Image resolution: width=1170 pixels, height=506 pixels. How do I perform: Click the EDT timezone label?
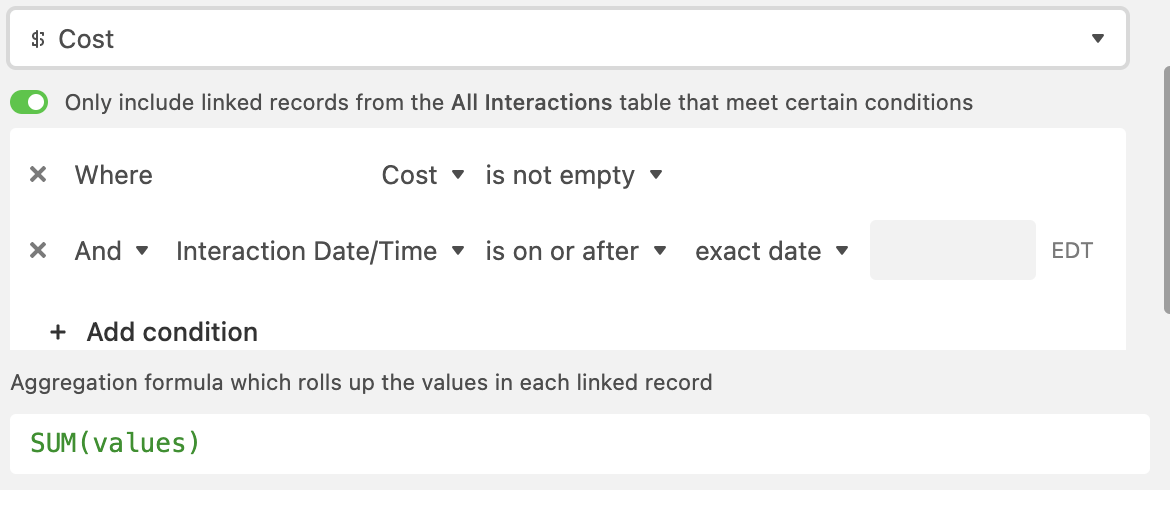1072,251
